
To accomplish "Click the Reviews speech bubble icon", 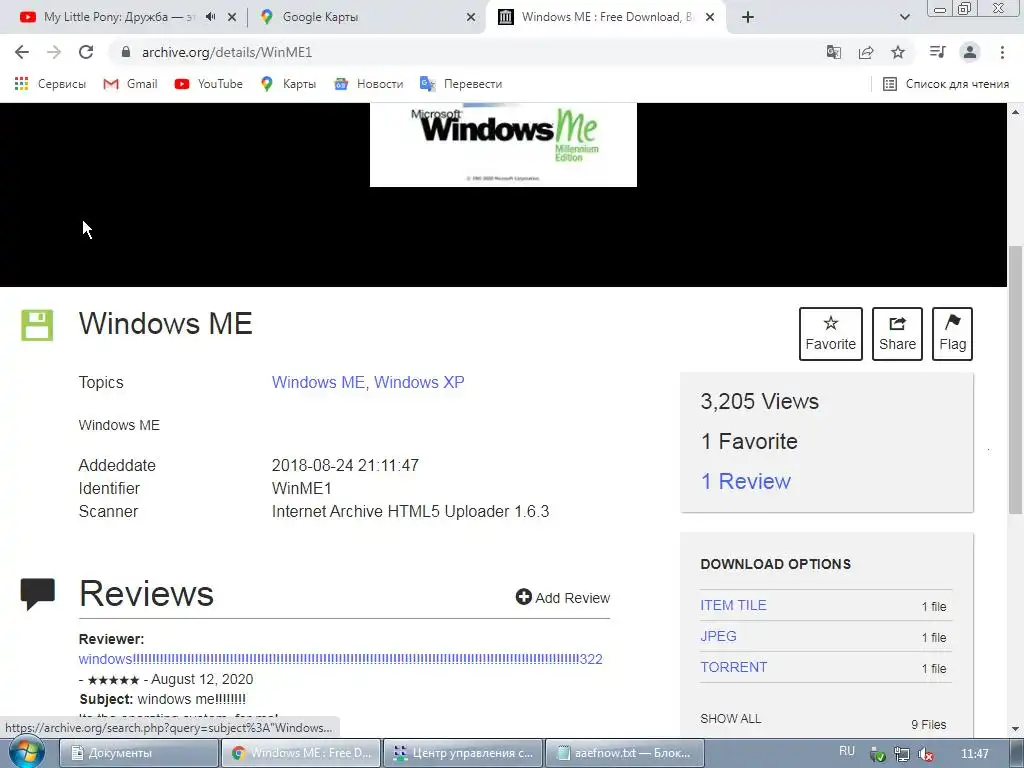I will (x=38, y=594).
